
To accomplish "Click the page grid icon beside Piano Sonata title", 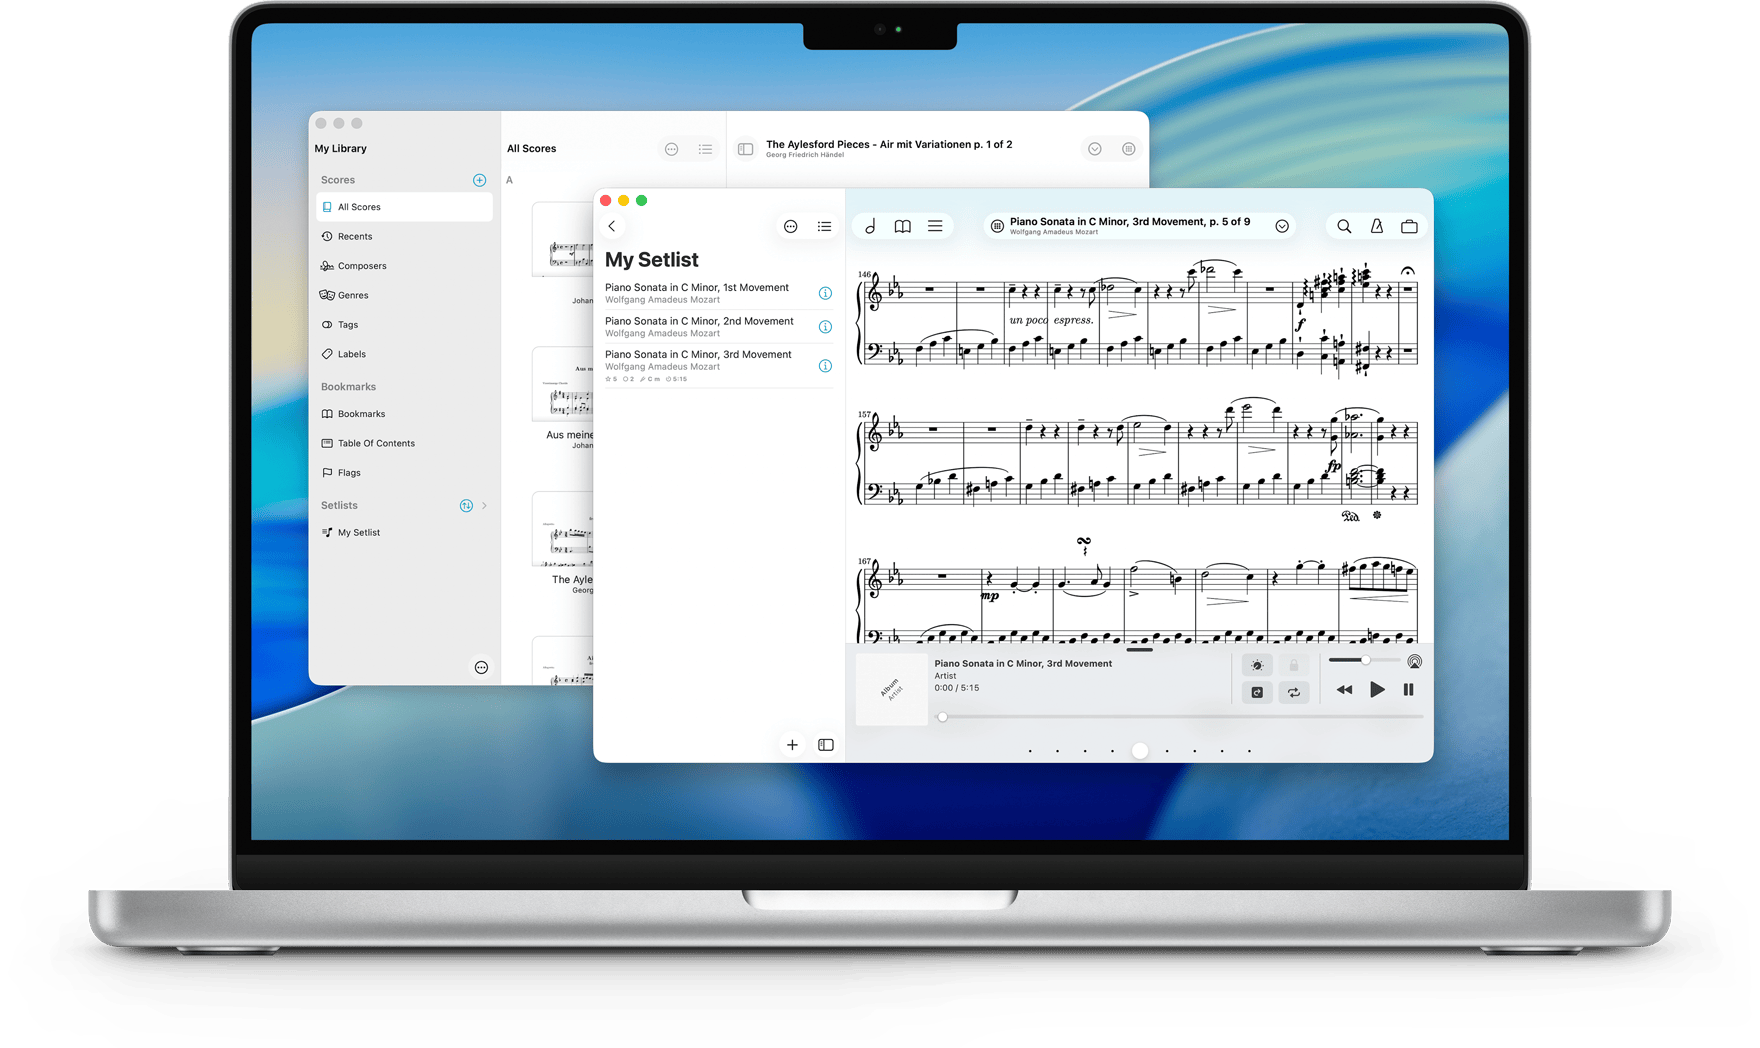I will (x=997, y=227).
